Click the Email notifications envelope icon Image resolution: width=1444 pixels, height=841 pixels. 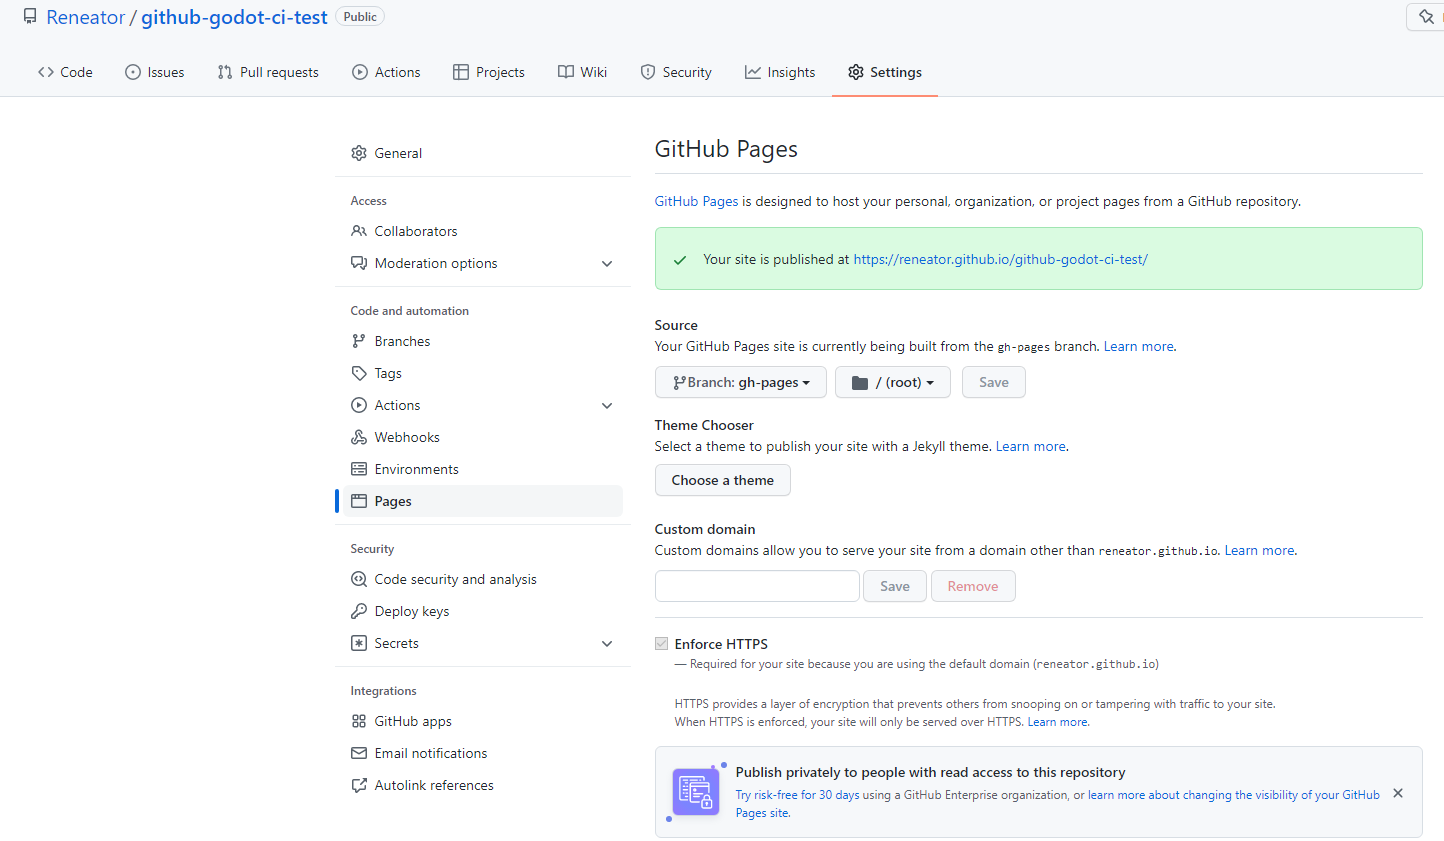tap(359, 753)
